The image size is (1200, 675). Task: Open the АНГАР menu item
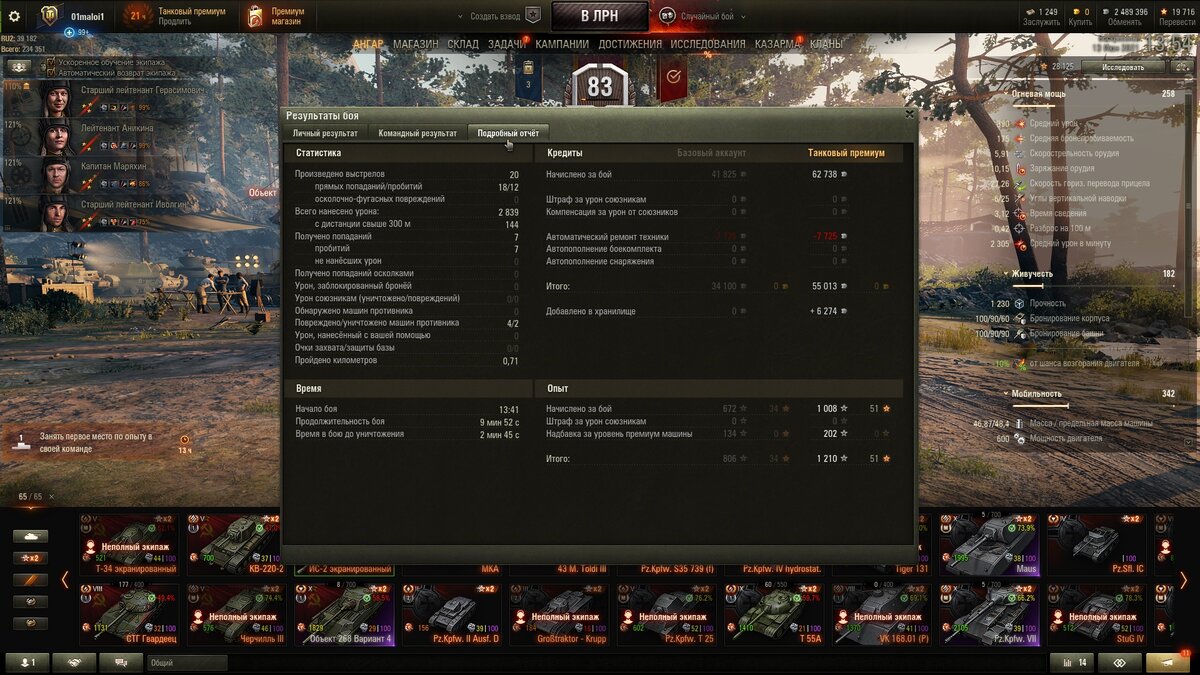pyautogui.click(x=368, y=44)
